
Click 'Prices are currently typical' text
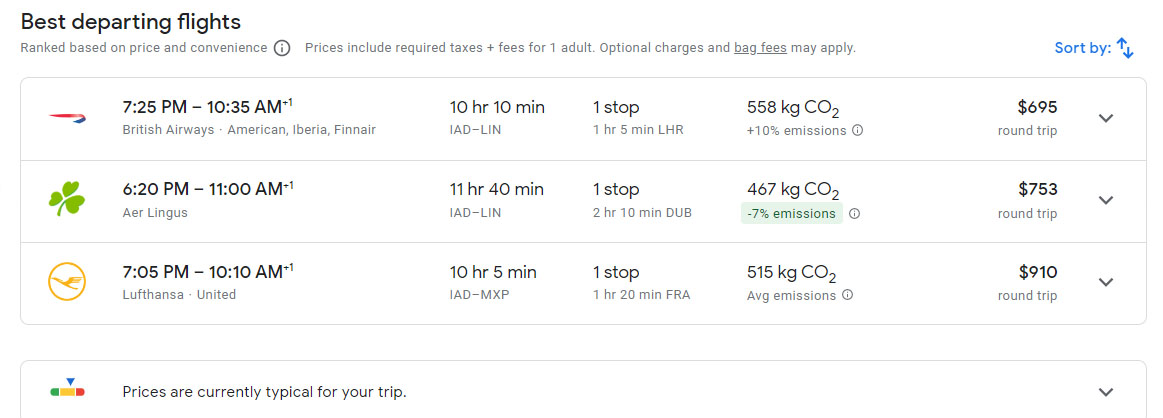coord(264,392)
